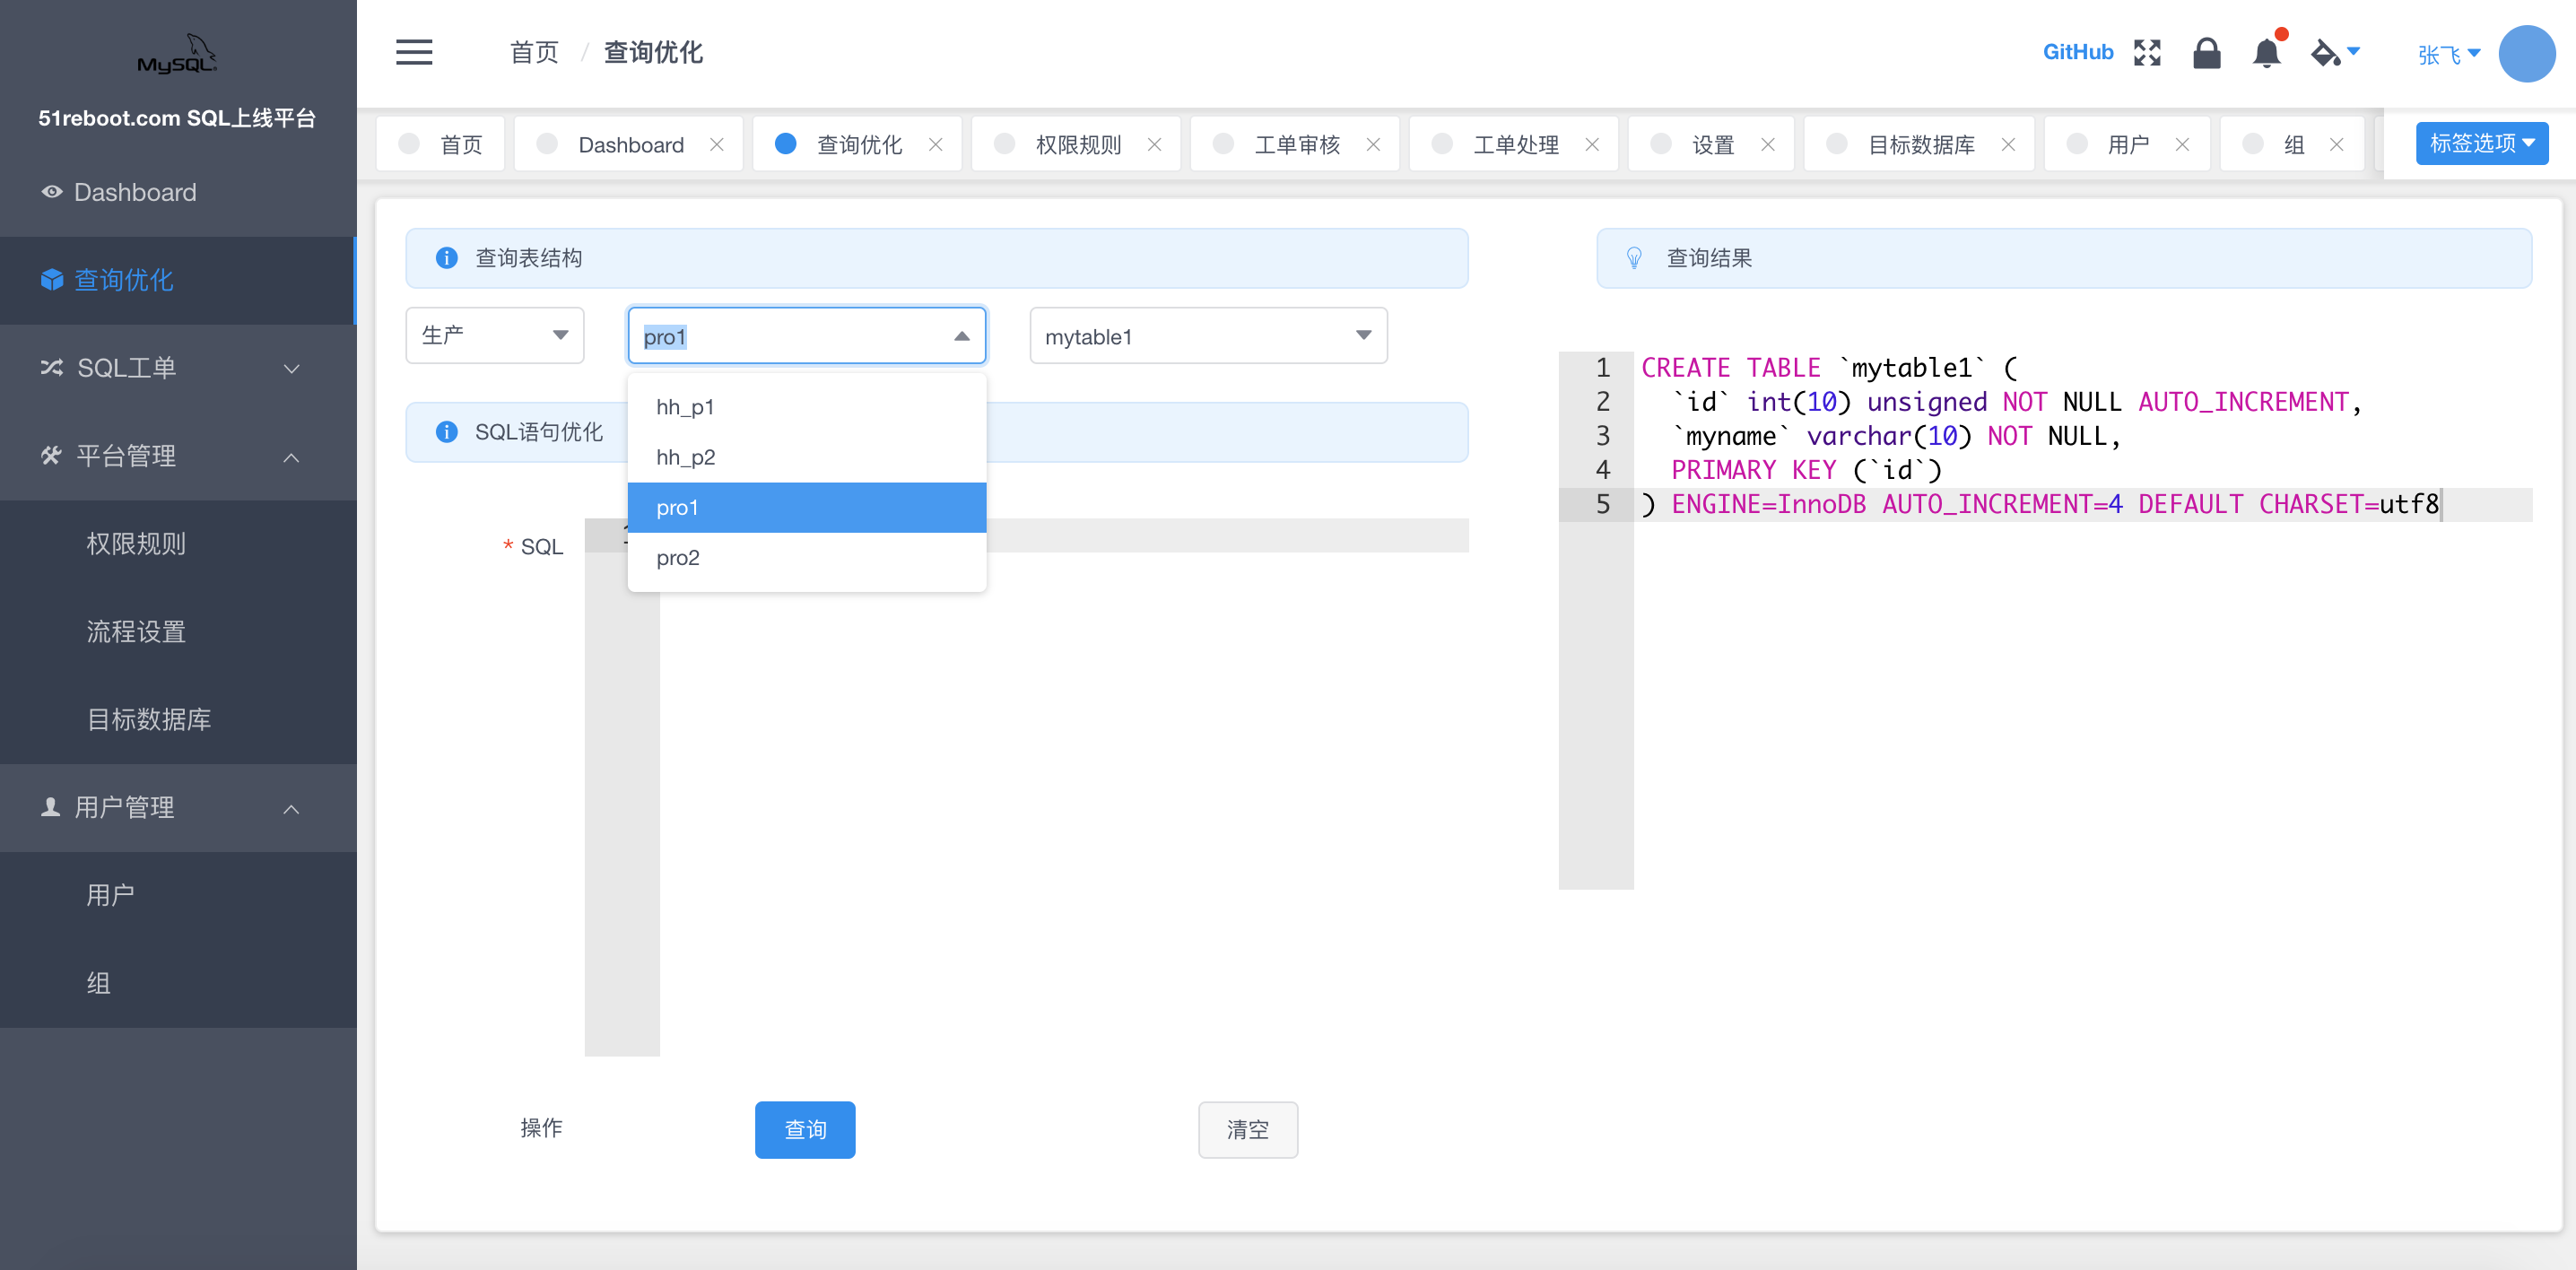Close the Dashboard tab
Image resolution: width=2576 pixels, height=1270 pixels.
pyautogui.click(x=717, y=144)
